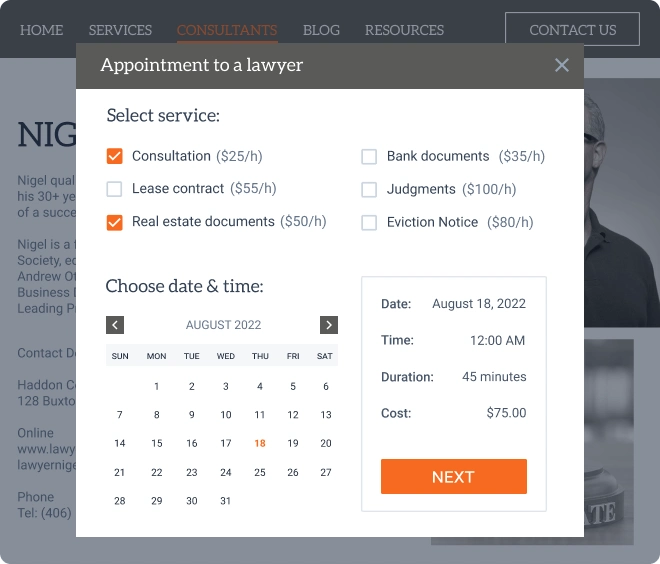Select August 25 on the calendar
The height and width of the screenshot is (564, 660).
click(x=260, y=472)
